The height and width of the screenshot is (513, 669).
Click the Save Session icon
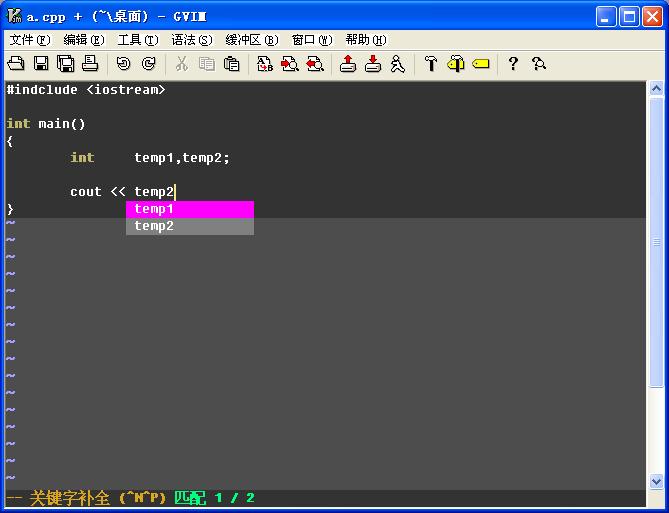pyautogui.click(x=373, y=64)
